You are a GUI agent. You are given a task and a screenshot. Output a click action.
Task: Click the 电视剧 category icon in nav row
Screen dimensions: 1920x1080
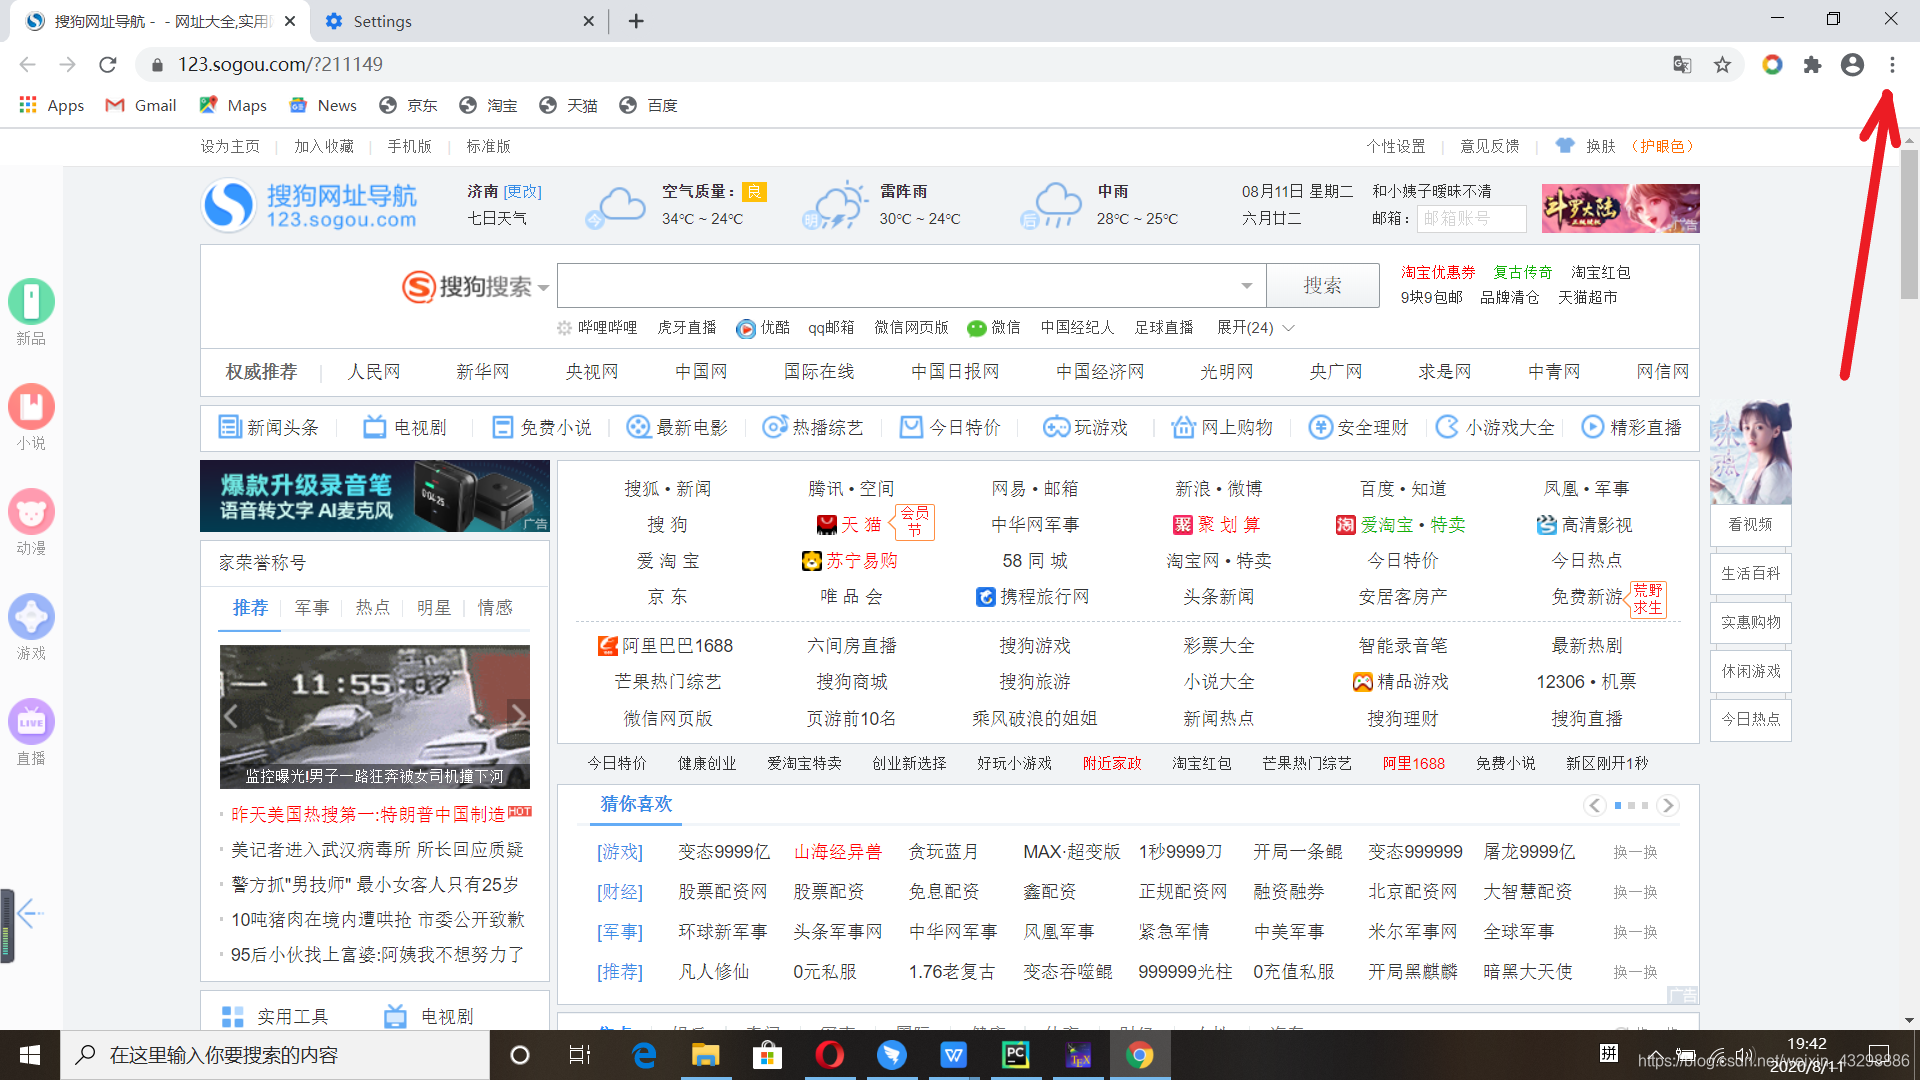(x=374, y=427)
